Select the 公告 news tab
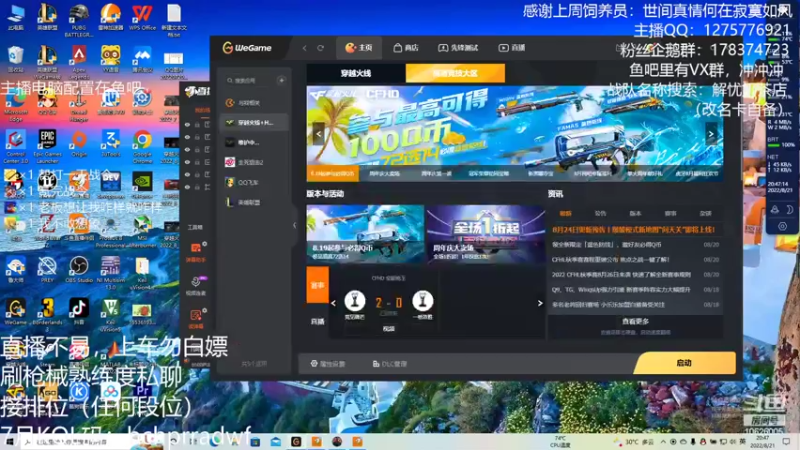 pos(601,213)
